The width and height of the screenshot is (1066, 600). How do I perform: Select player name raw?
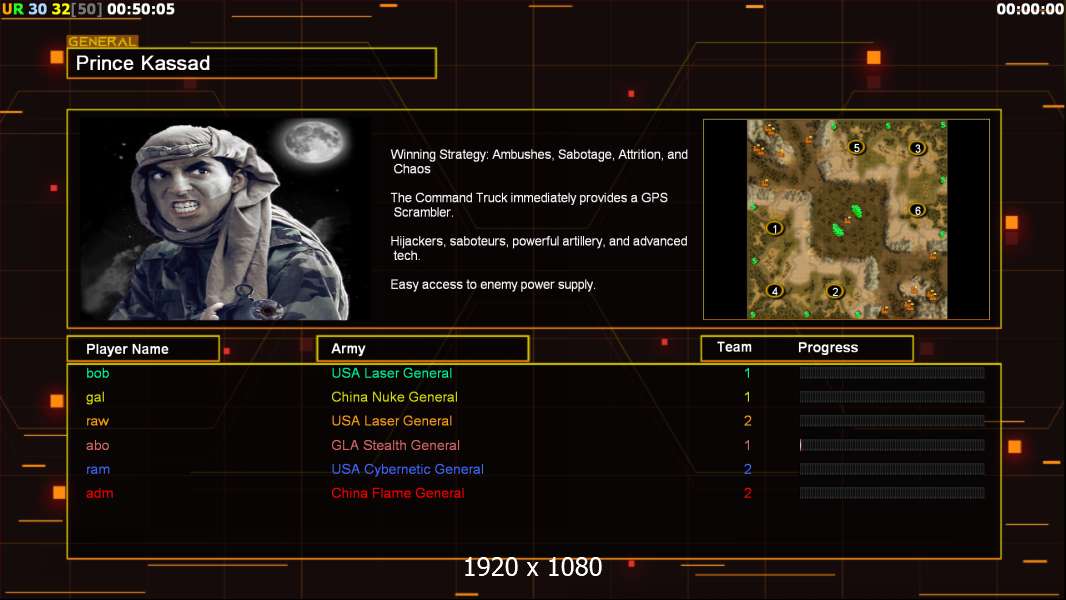[97, 421]
